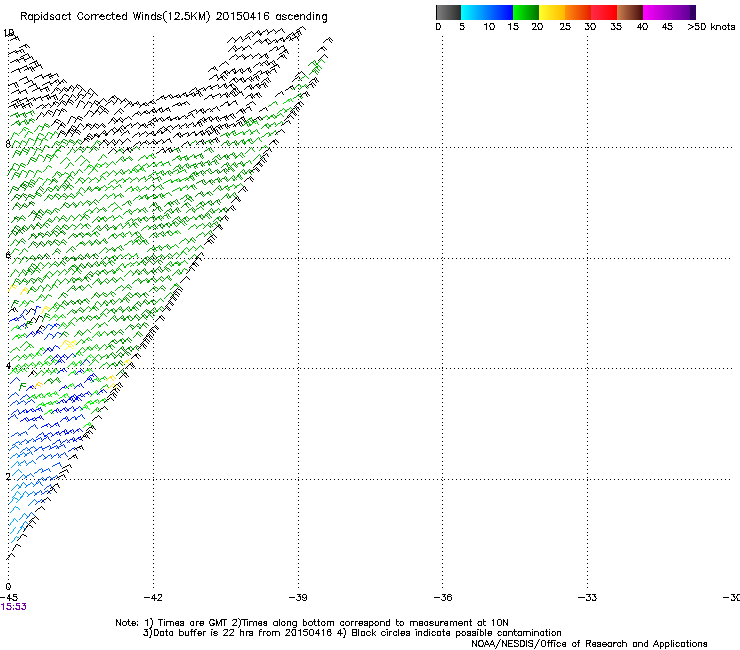Viewport: 740px width, 650px height.
Task: Click the yellow 20-25 knots color band
Action: click(x=552, y=12)
